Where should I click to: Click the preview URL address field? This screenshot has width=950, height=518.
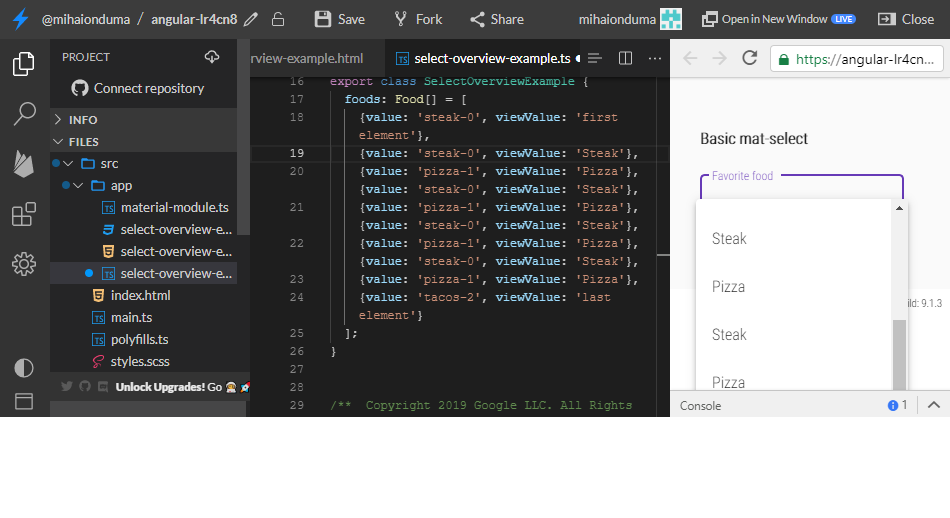click(x=857, y=59)
